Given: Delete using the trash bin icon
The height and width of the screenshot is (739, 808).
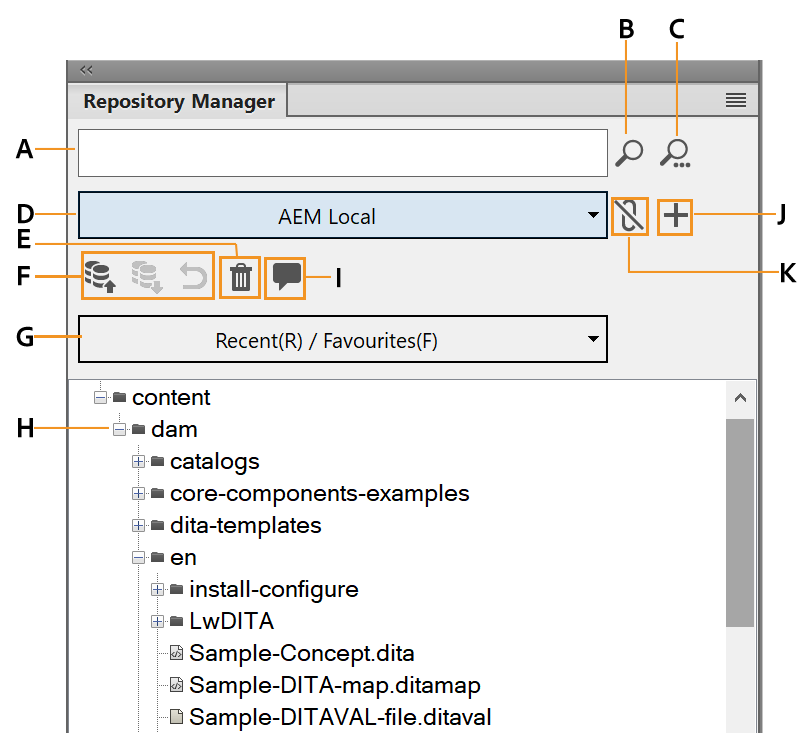Looking at the screenshot, I should (x=239, y=277).
